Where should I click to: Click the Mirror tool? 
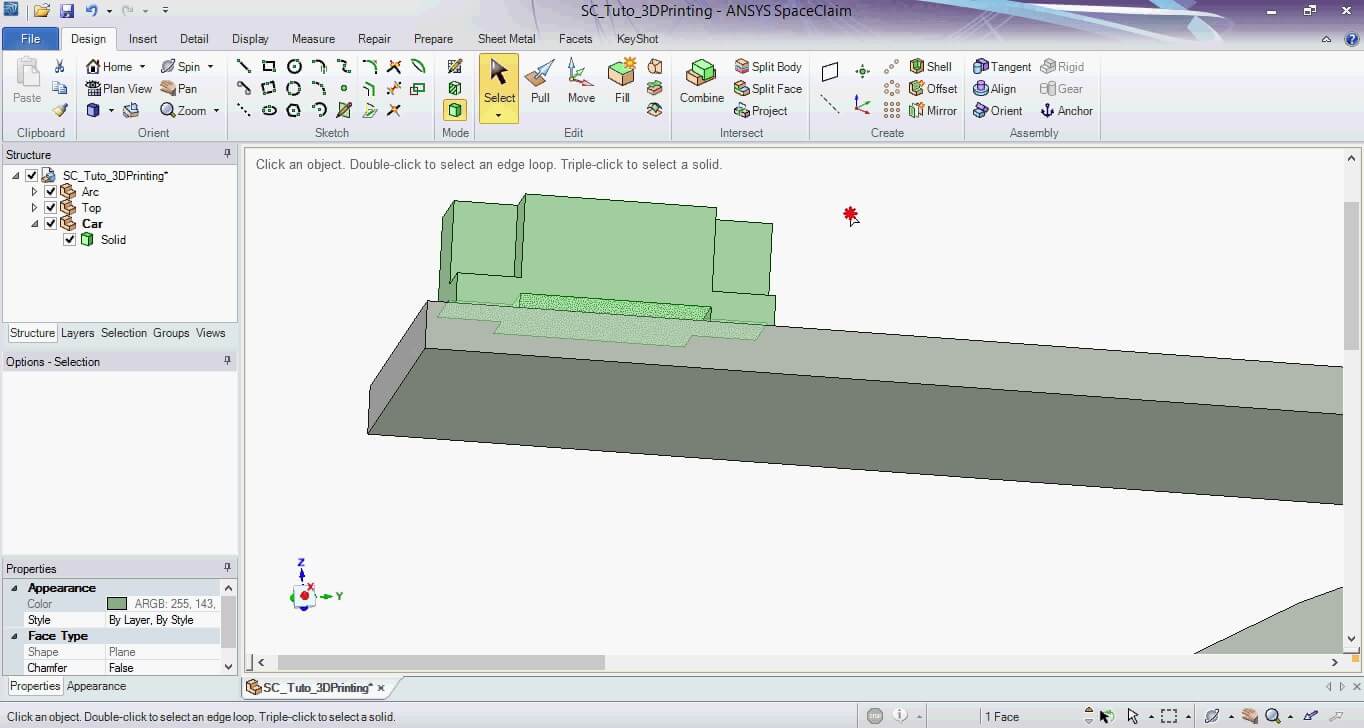click(932, 111)
